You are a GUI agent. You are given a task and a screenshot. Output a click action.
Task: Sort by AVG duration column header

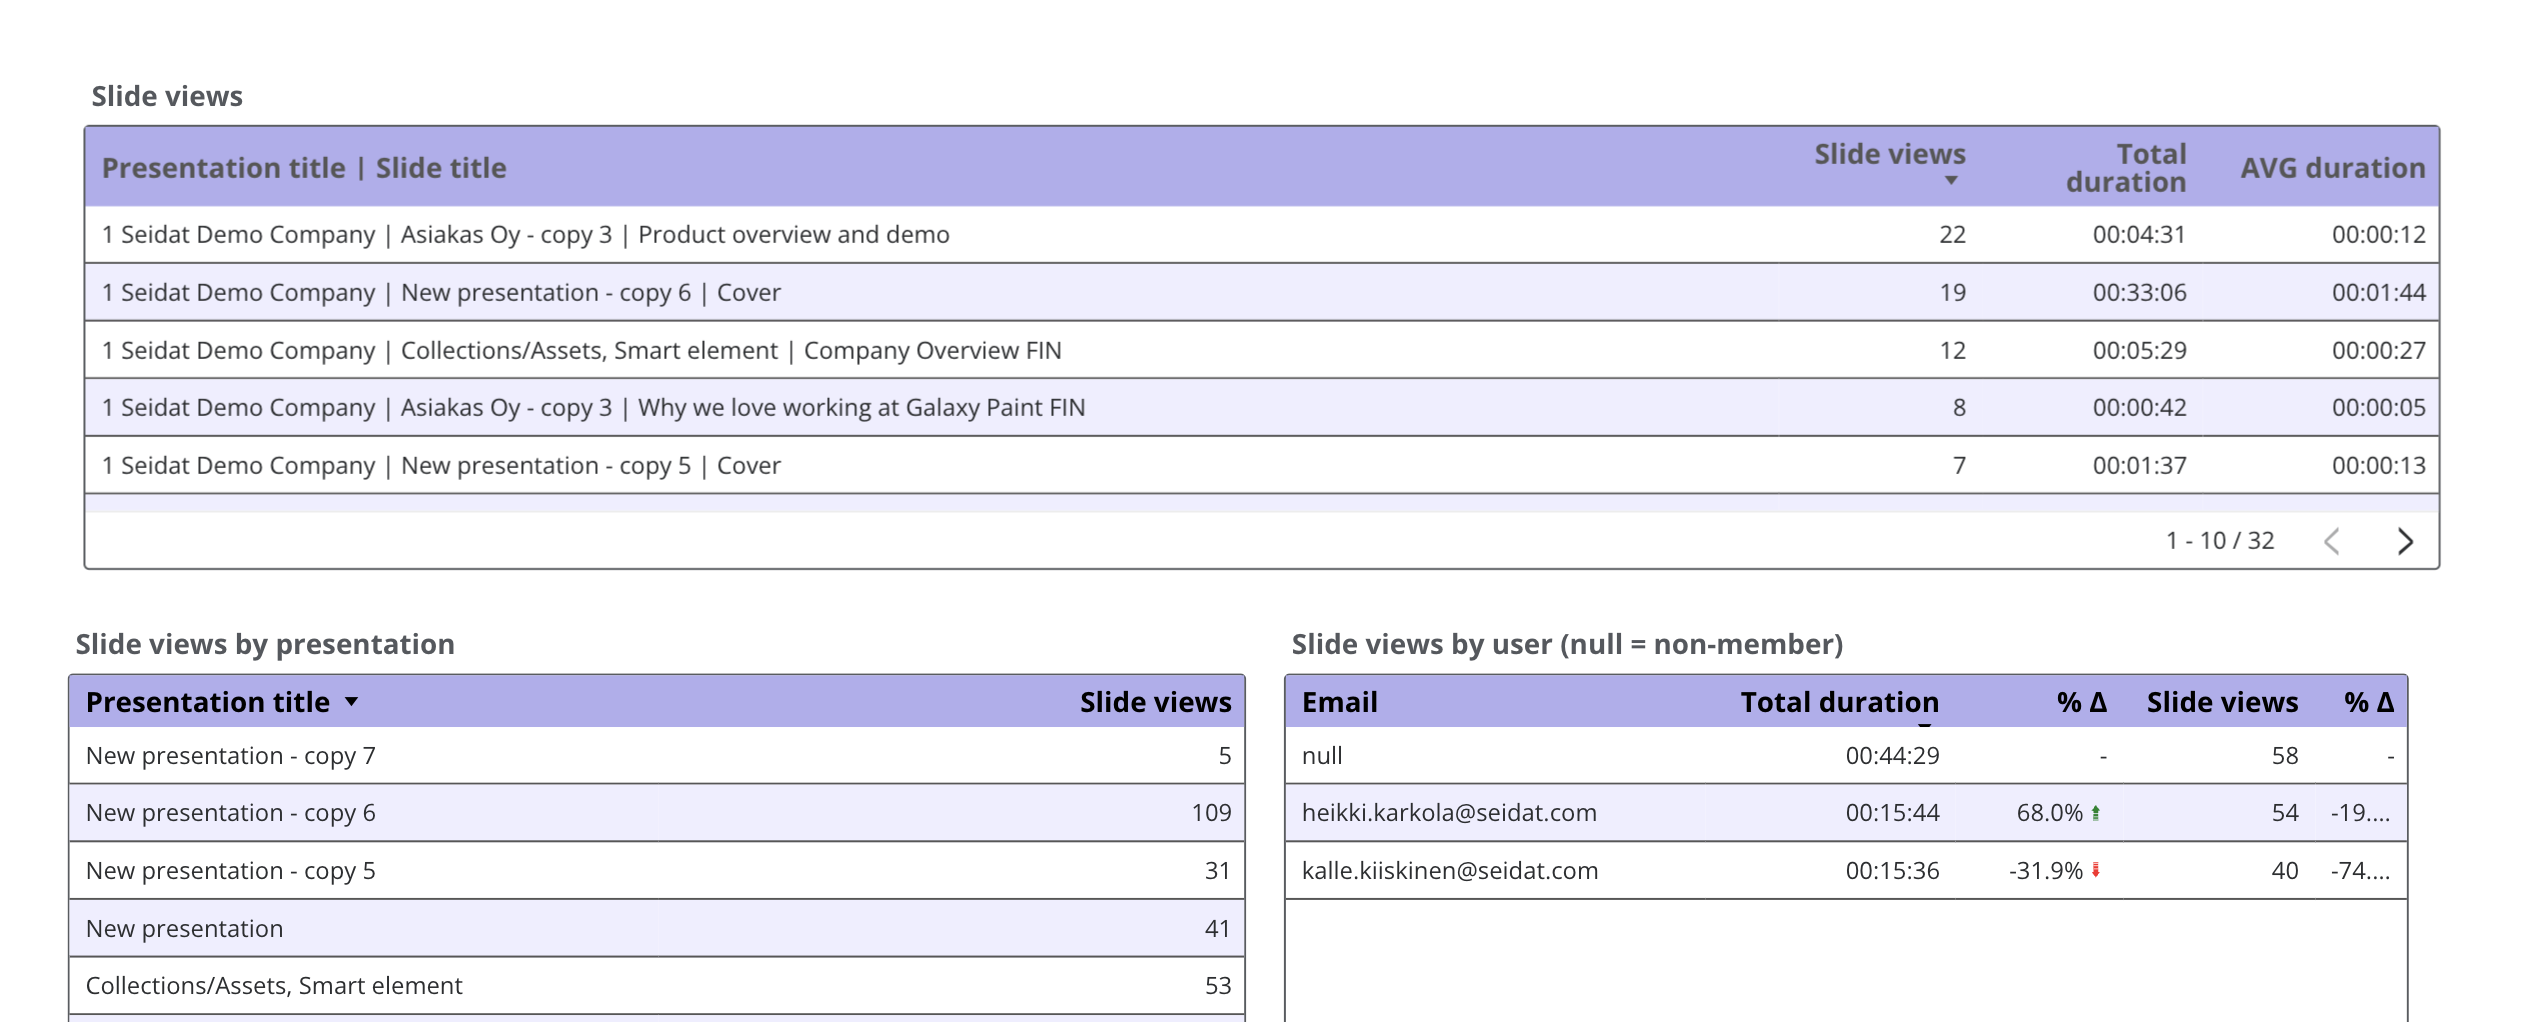[x=2332, y=168]
